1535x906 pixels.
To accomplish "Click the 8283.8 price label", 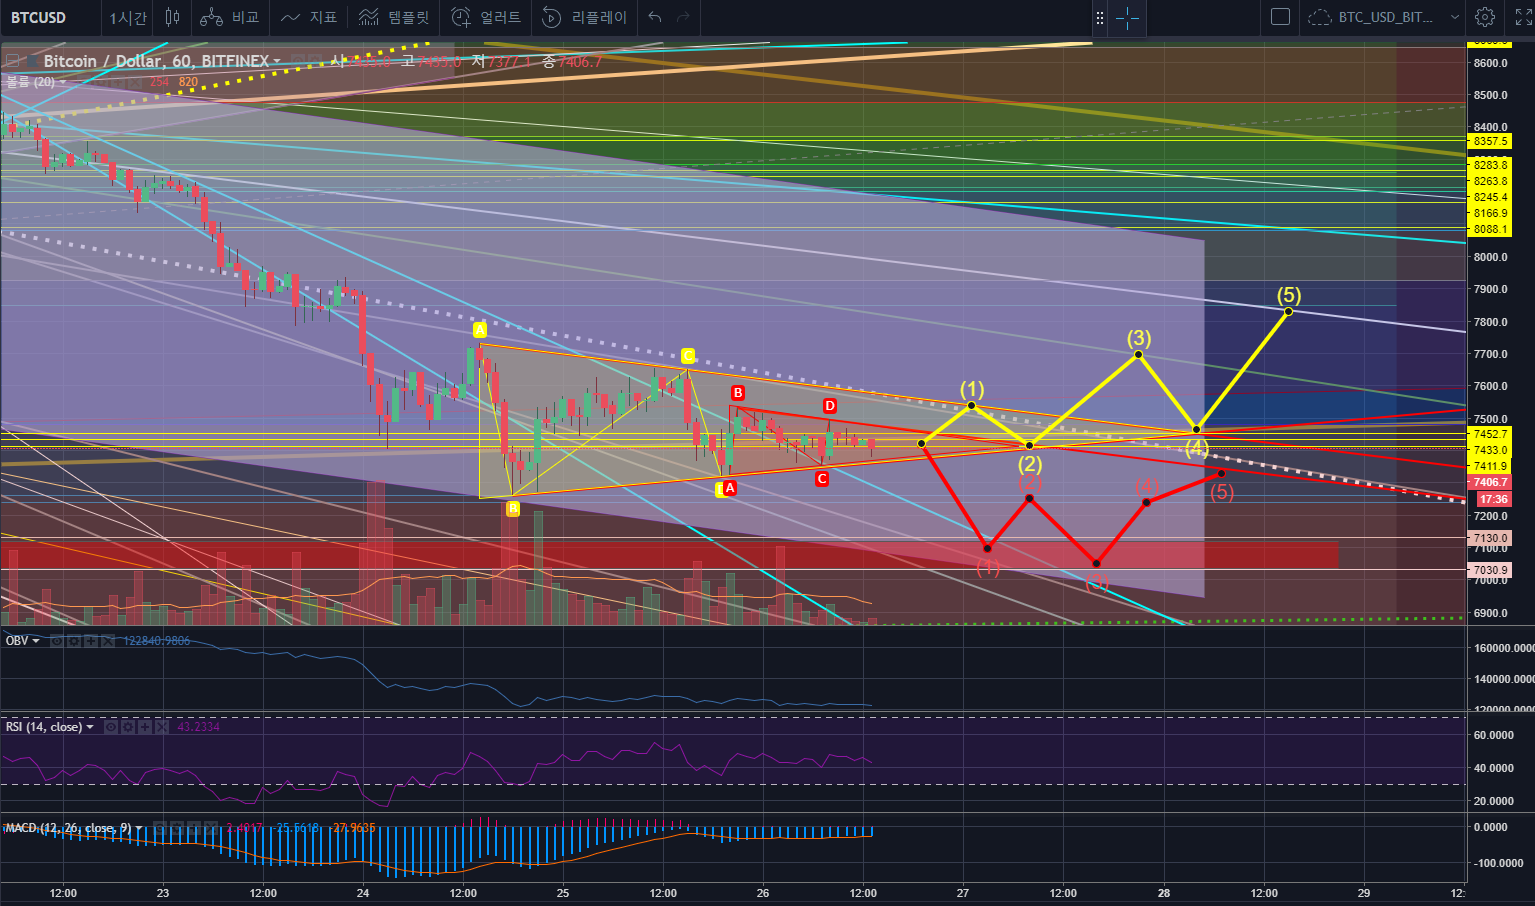I will [x=1490, y=165].
